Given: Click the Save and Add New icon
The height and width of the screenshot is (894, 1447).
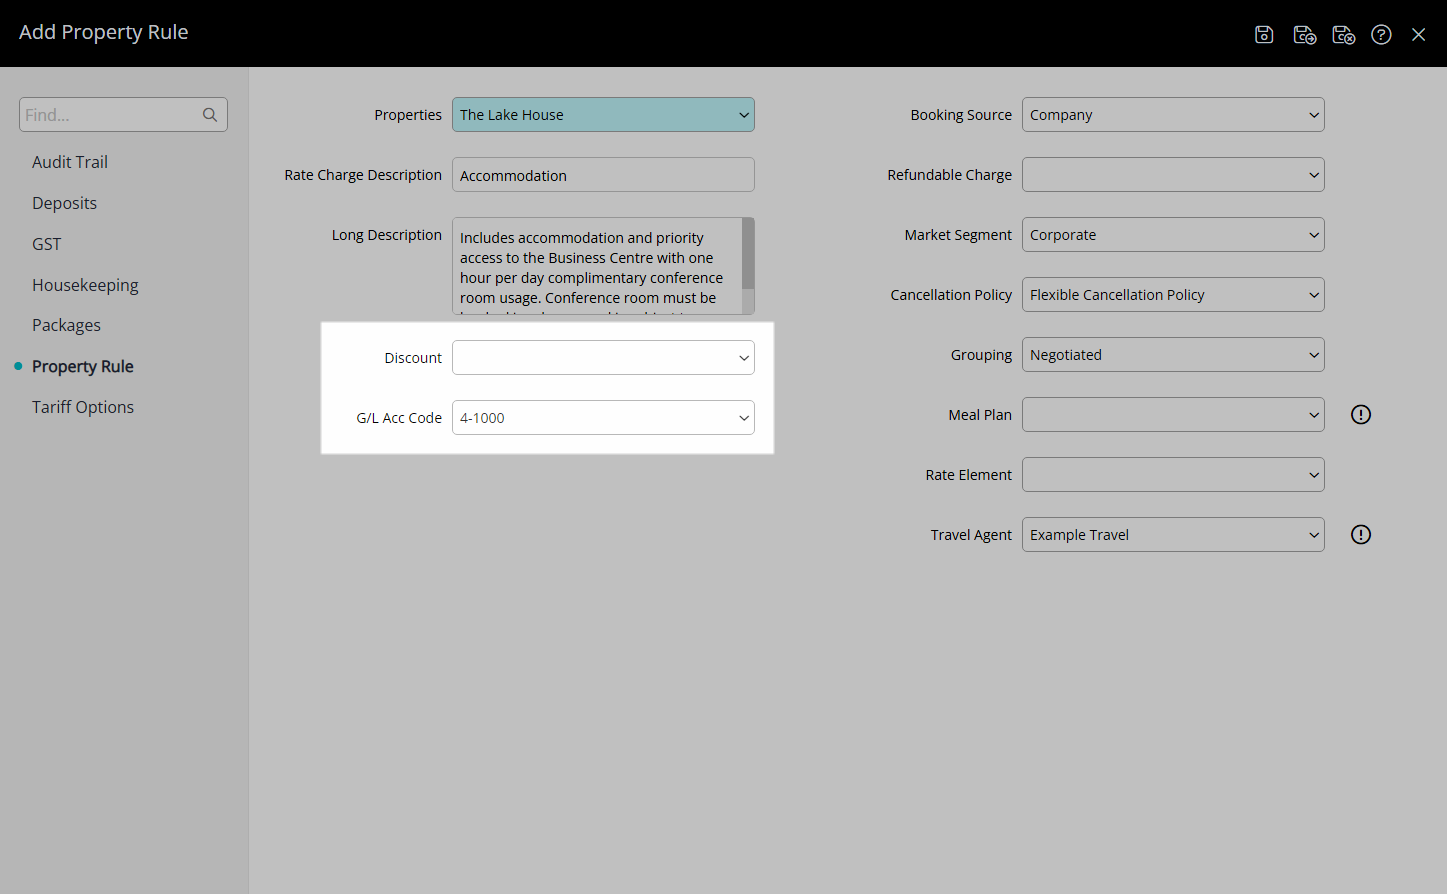Looking at the screenshot, I should click(1304, 35).
